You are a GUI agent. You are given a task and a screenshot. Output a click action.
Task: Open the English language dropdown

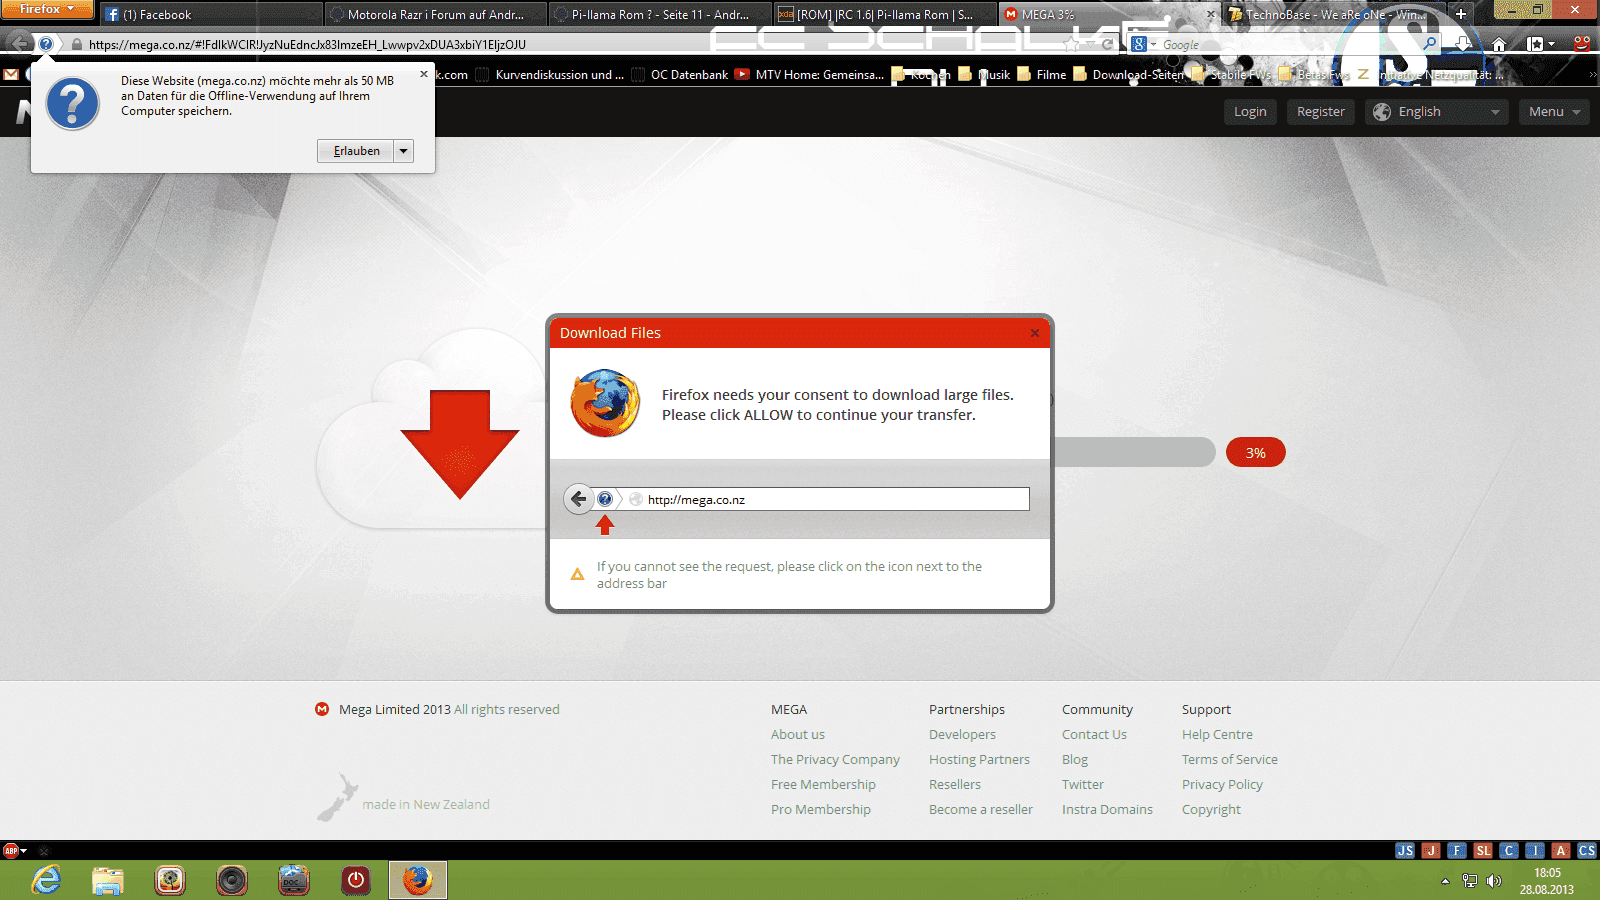(x=1437, y=112)
